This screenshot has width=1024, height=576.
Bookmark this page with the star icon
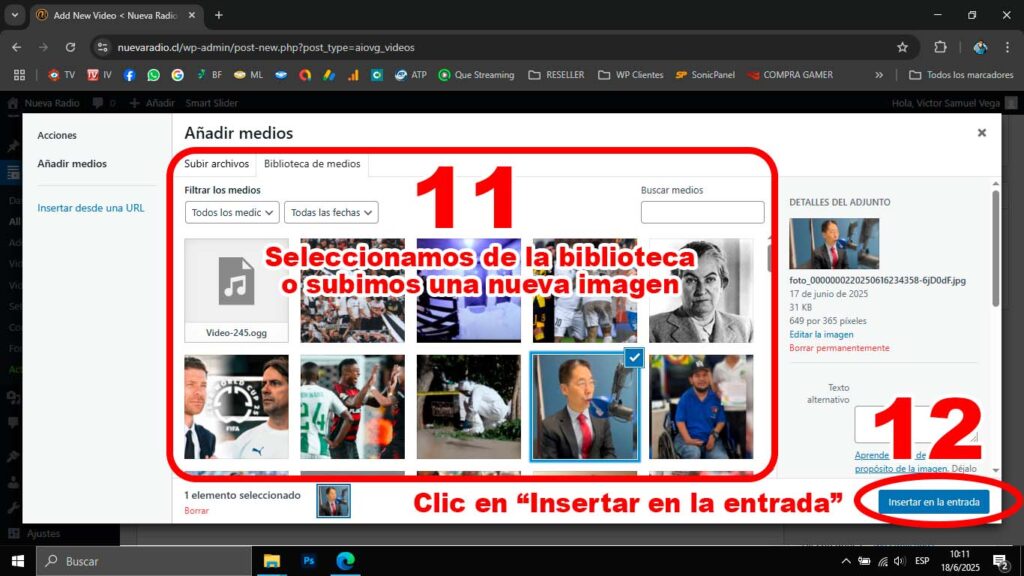point(903,47)
